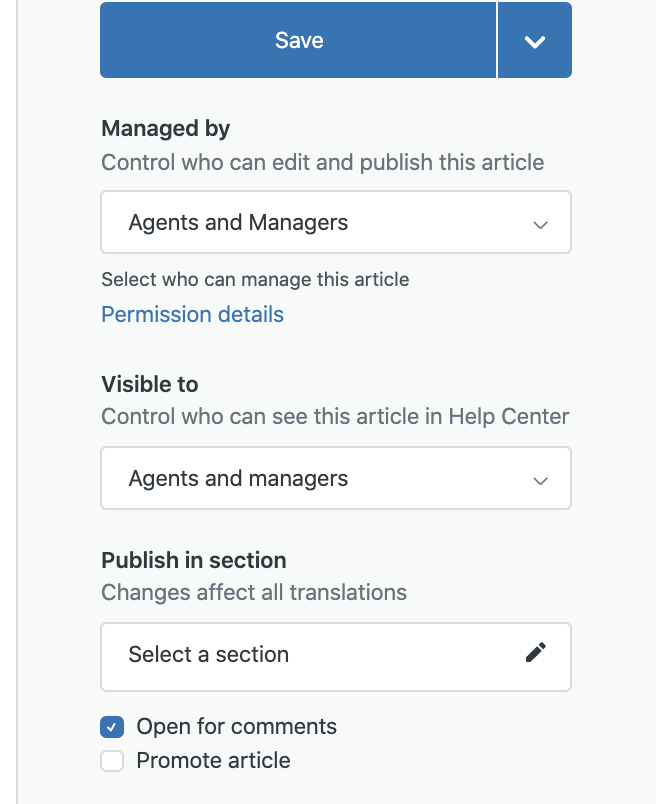Screen dimensions: 656x804
Task: Uncheck the Open for comments checkbox
Action: pos(112,727)
